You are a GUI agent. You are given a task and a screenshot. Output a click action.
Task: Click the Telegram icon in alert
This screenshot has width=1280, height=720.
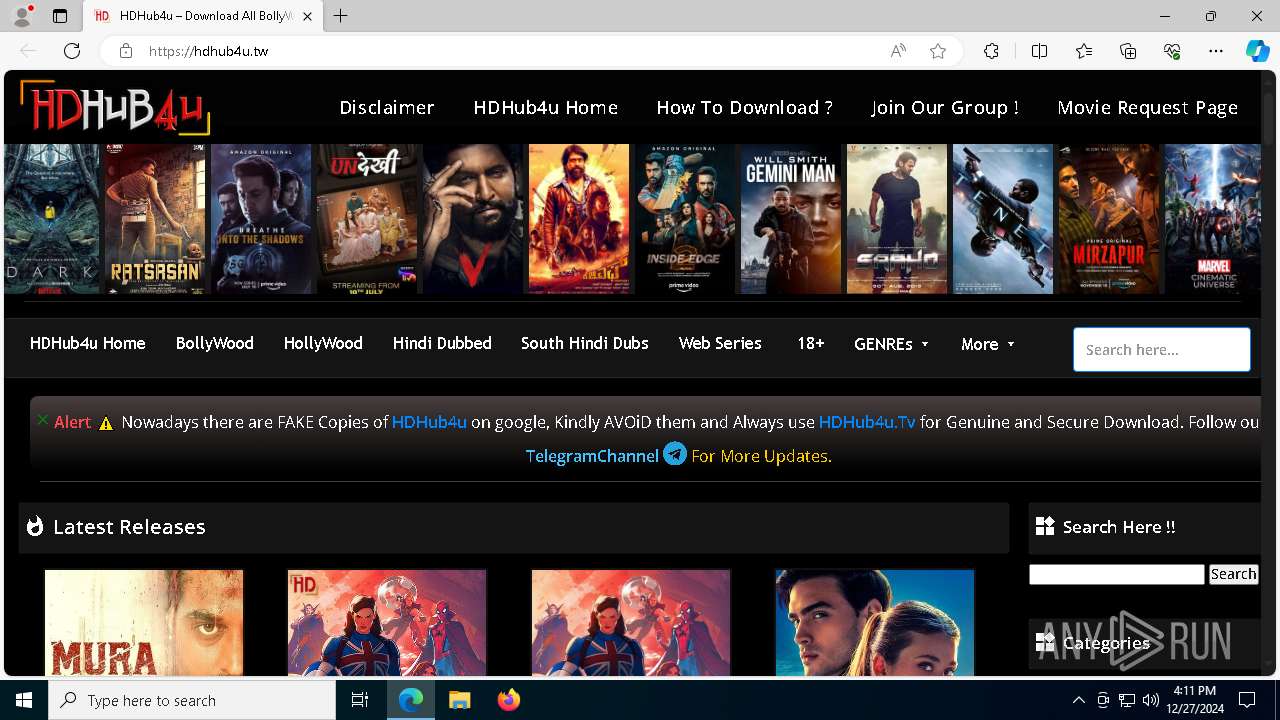[675, 454]
